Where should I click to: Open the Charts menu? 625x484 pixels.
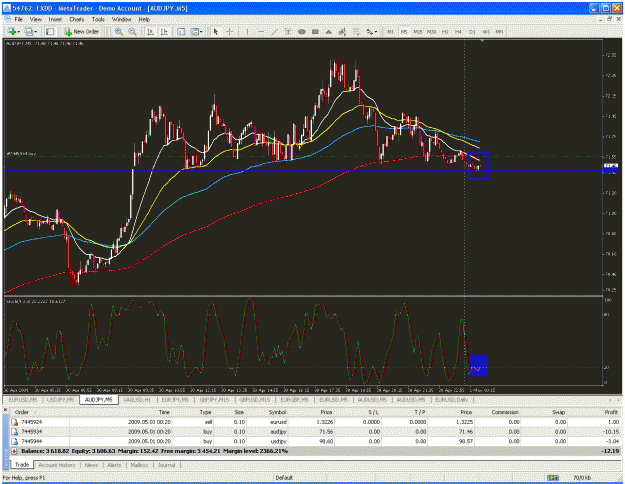[77, 19]
